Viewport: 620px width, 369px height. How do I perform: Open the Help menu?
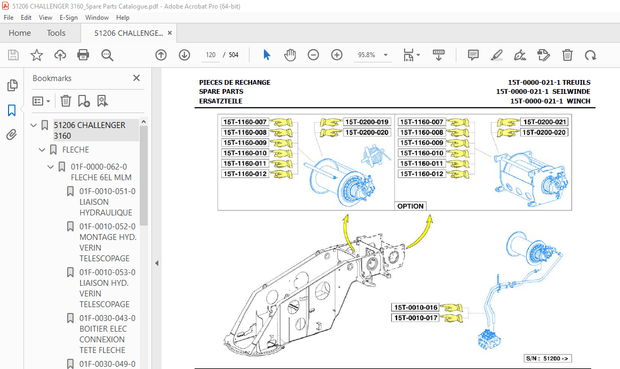[123, 17]
